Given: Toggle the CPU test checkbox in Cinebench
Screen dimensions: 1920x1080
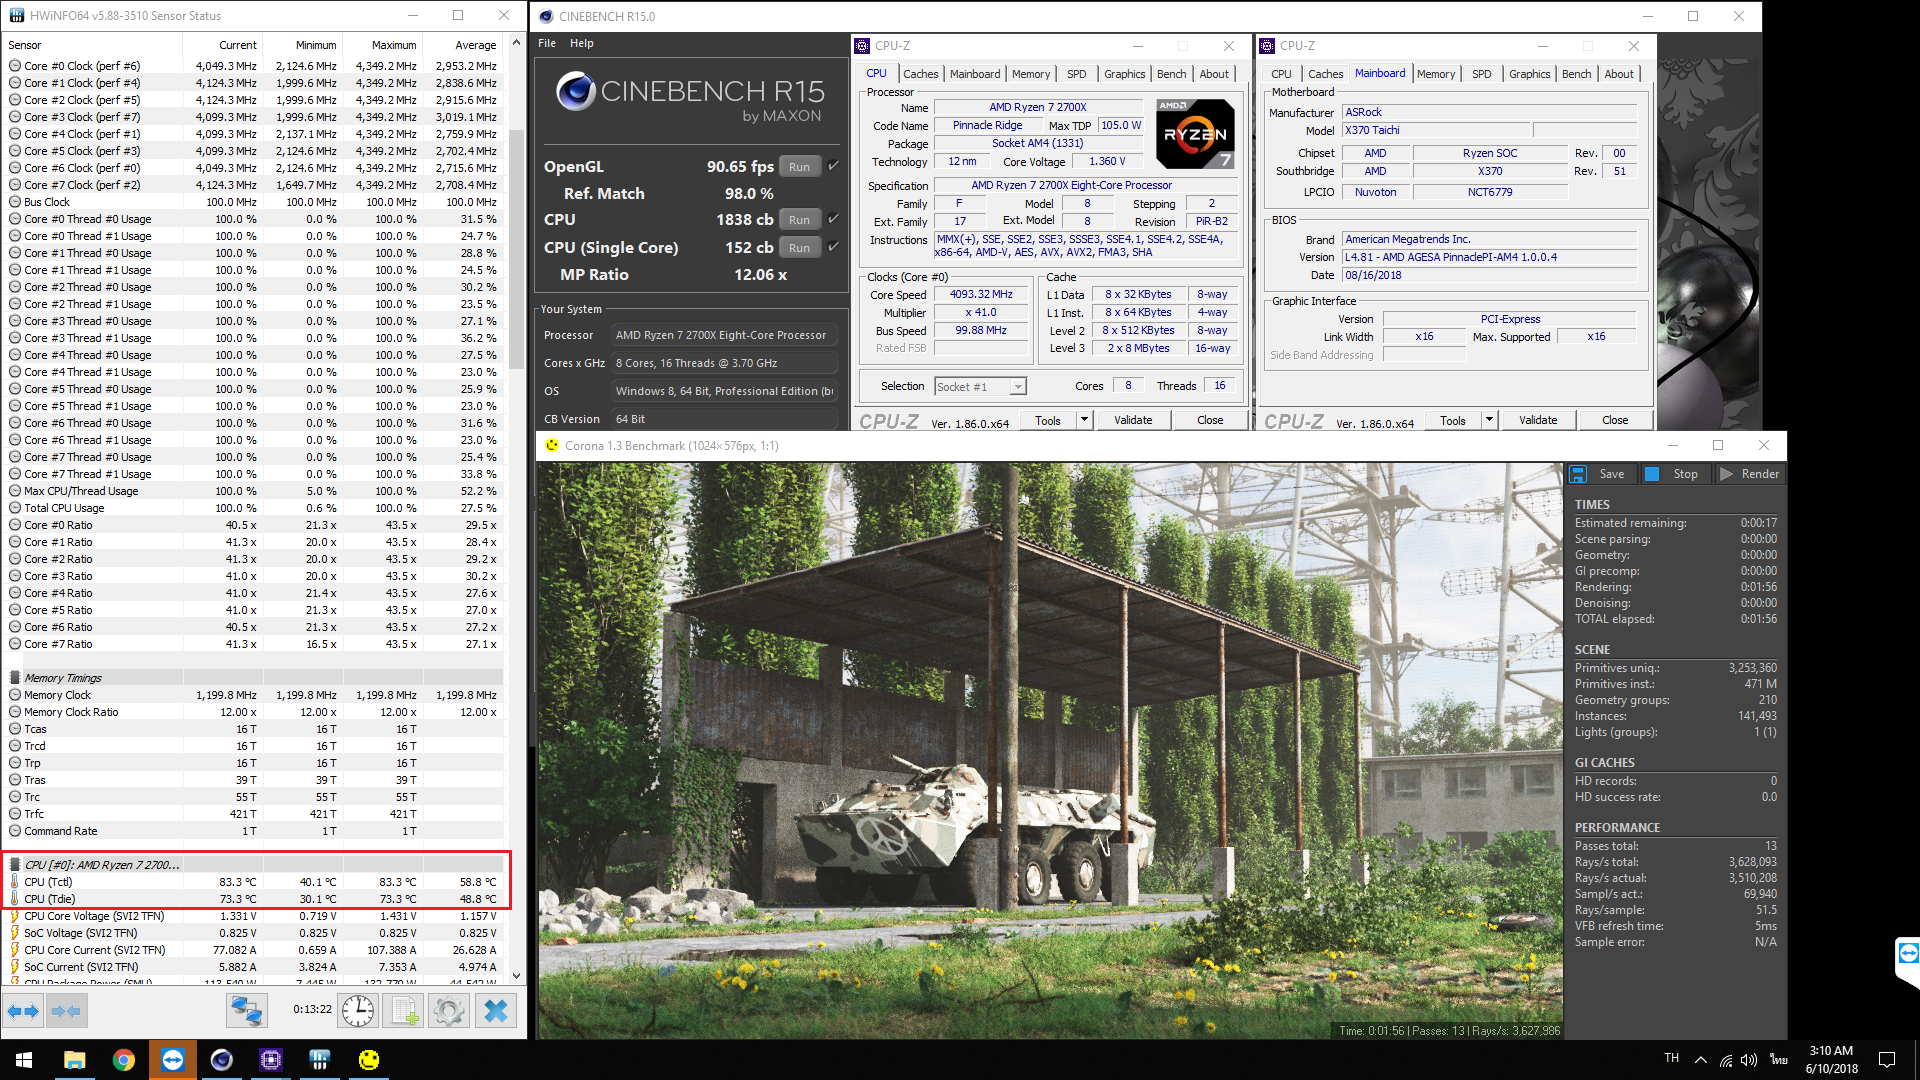Looking at the screenshot, I should (x=833, y=219).
